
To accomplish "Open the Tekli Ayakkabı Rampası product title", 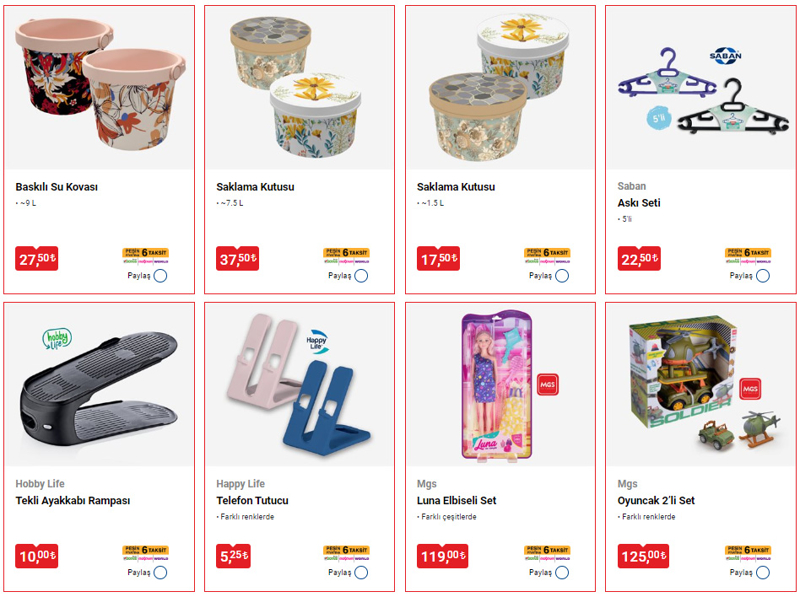I will 73,501.
